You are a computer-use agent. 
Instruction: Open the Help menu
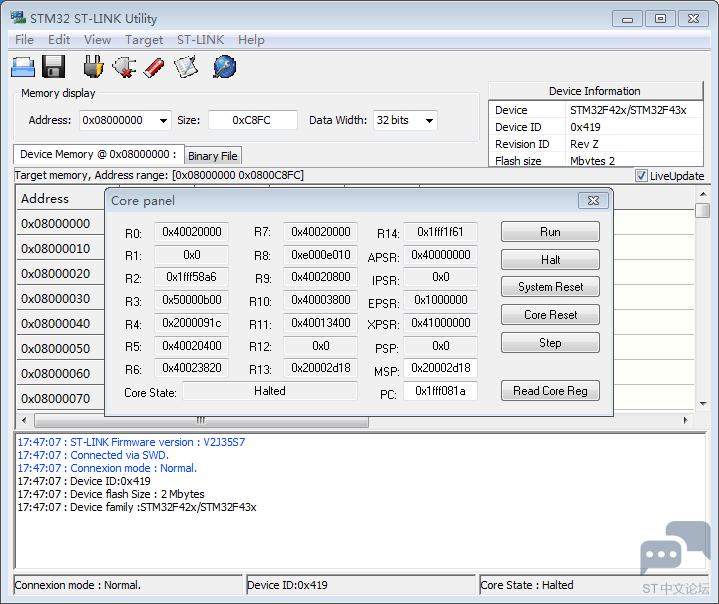pos(251,40)
